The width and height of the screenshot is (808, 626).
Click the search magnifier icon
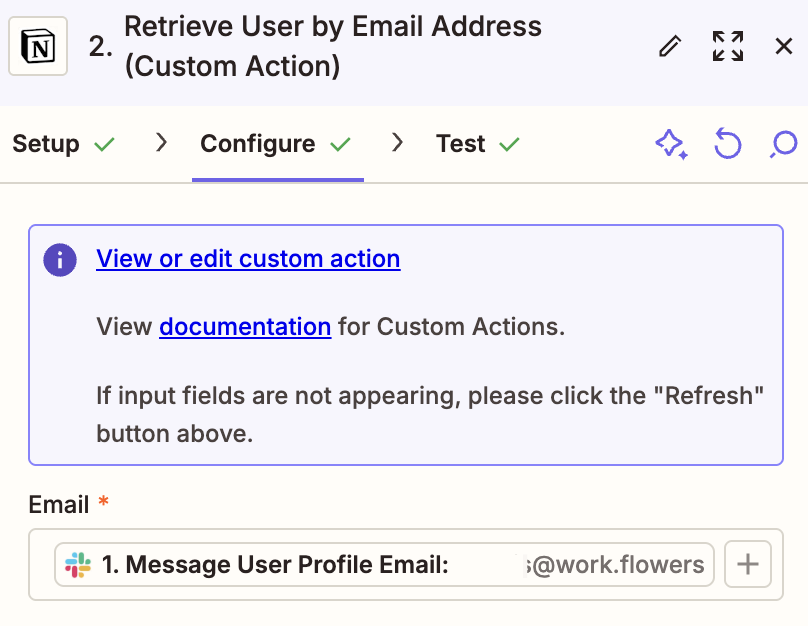click(783, 145)
